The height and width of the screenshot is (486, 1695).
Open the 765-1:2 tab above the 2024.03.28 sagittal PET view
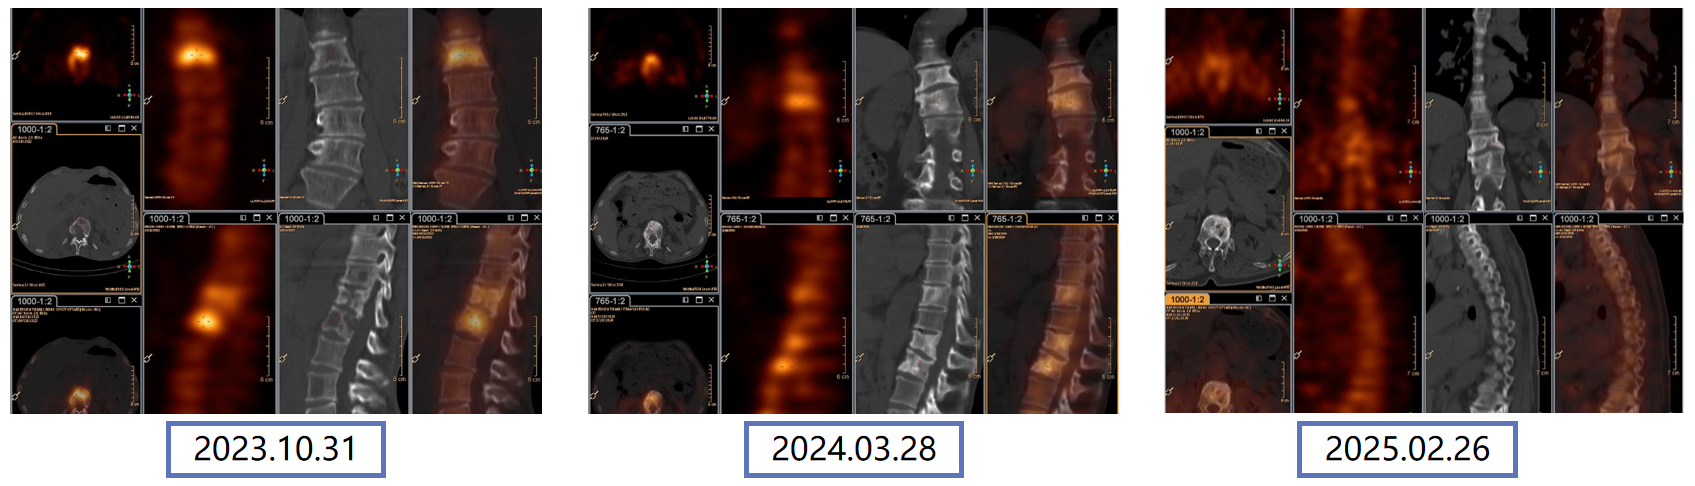click(742, 219)
